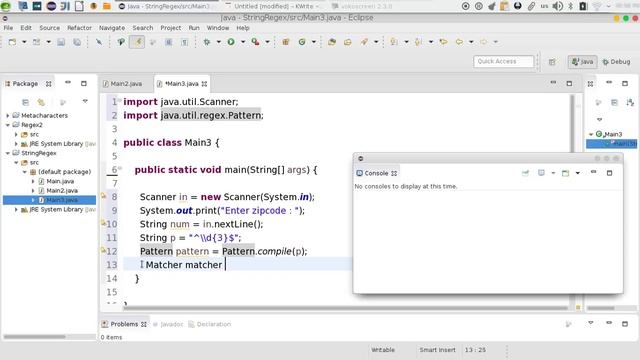
Task: Expand the Main.java tree node
Action: (33, 181)
